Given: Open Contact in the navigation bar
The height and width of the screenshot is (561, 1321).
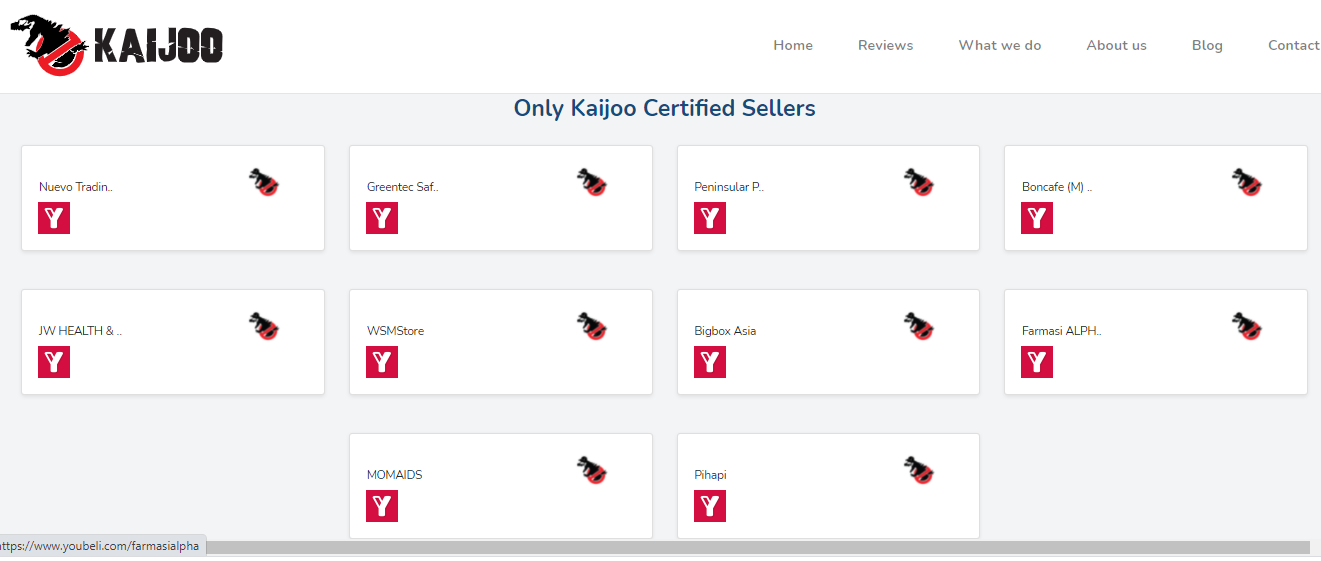Looking at the screenshot, I should point(1294,45).
